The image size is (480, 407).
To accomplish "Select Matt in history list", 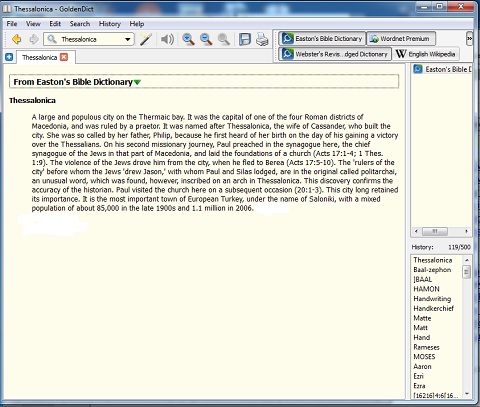I will coord(420,328).
